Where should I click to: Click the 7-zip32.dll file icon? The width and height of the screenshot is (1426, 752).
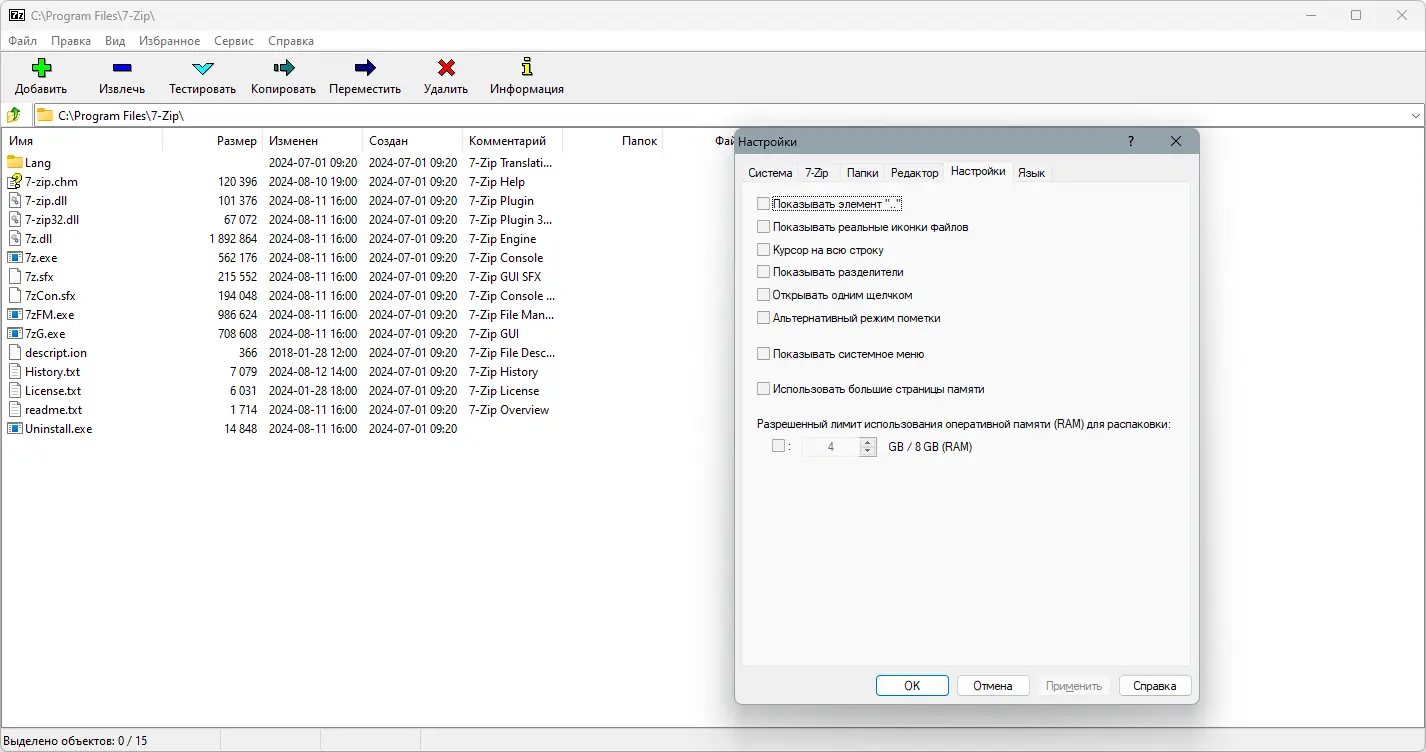(15, 219)
